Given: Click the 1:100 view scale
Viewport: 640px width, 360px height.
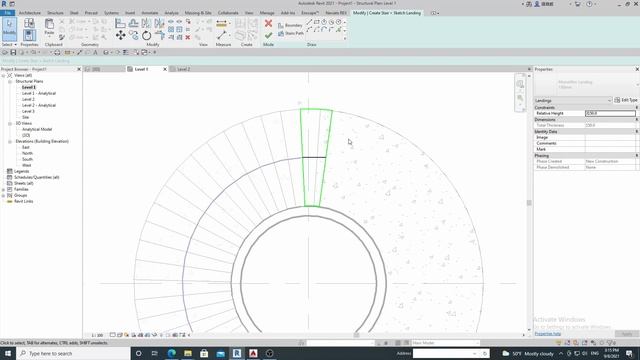Looking at the screenshot, I should 97,335.
